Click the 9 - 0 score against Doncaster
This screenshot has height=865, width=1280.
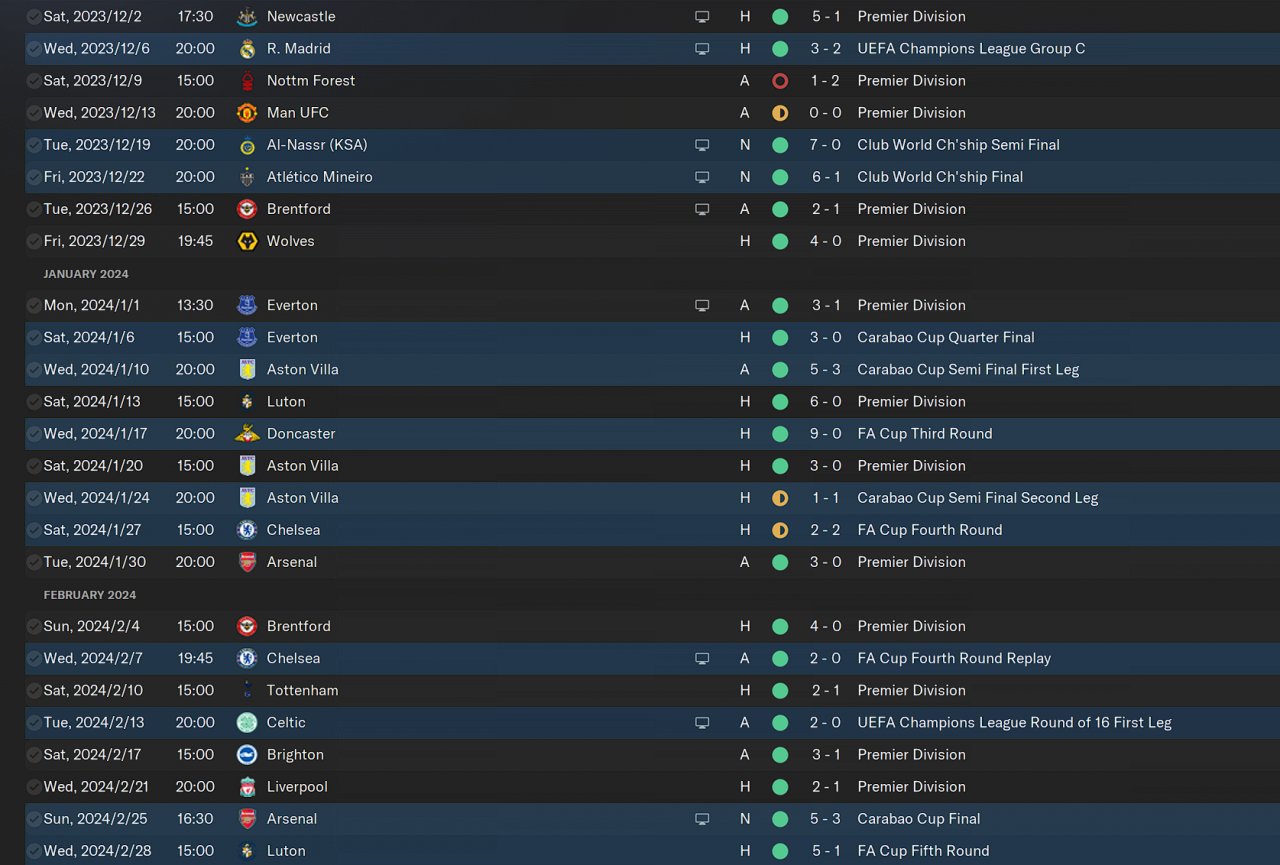coord(826,434)
